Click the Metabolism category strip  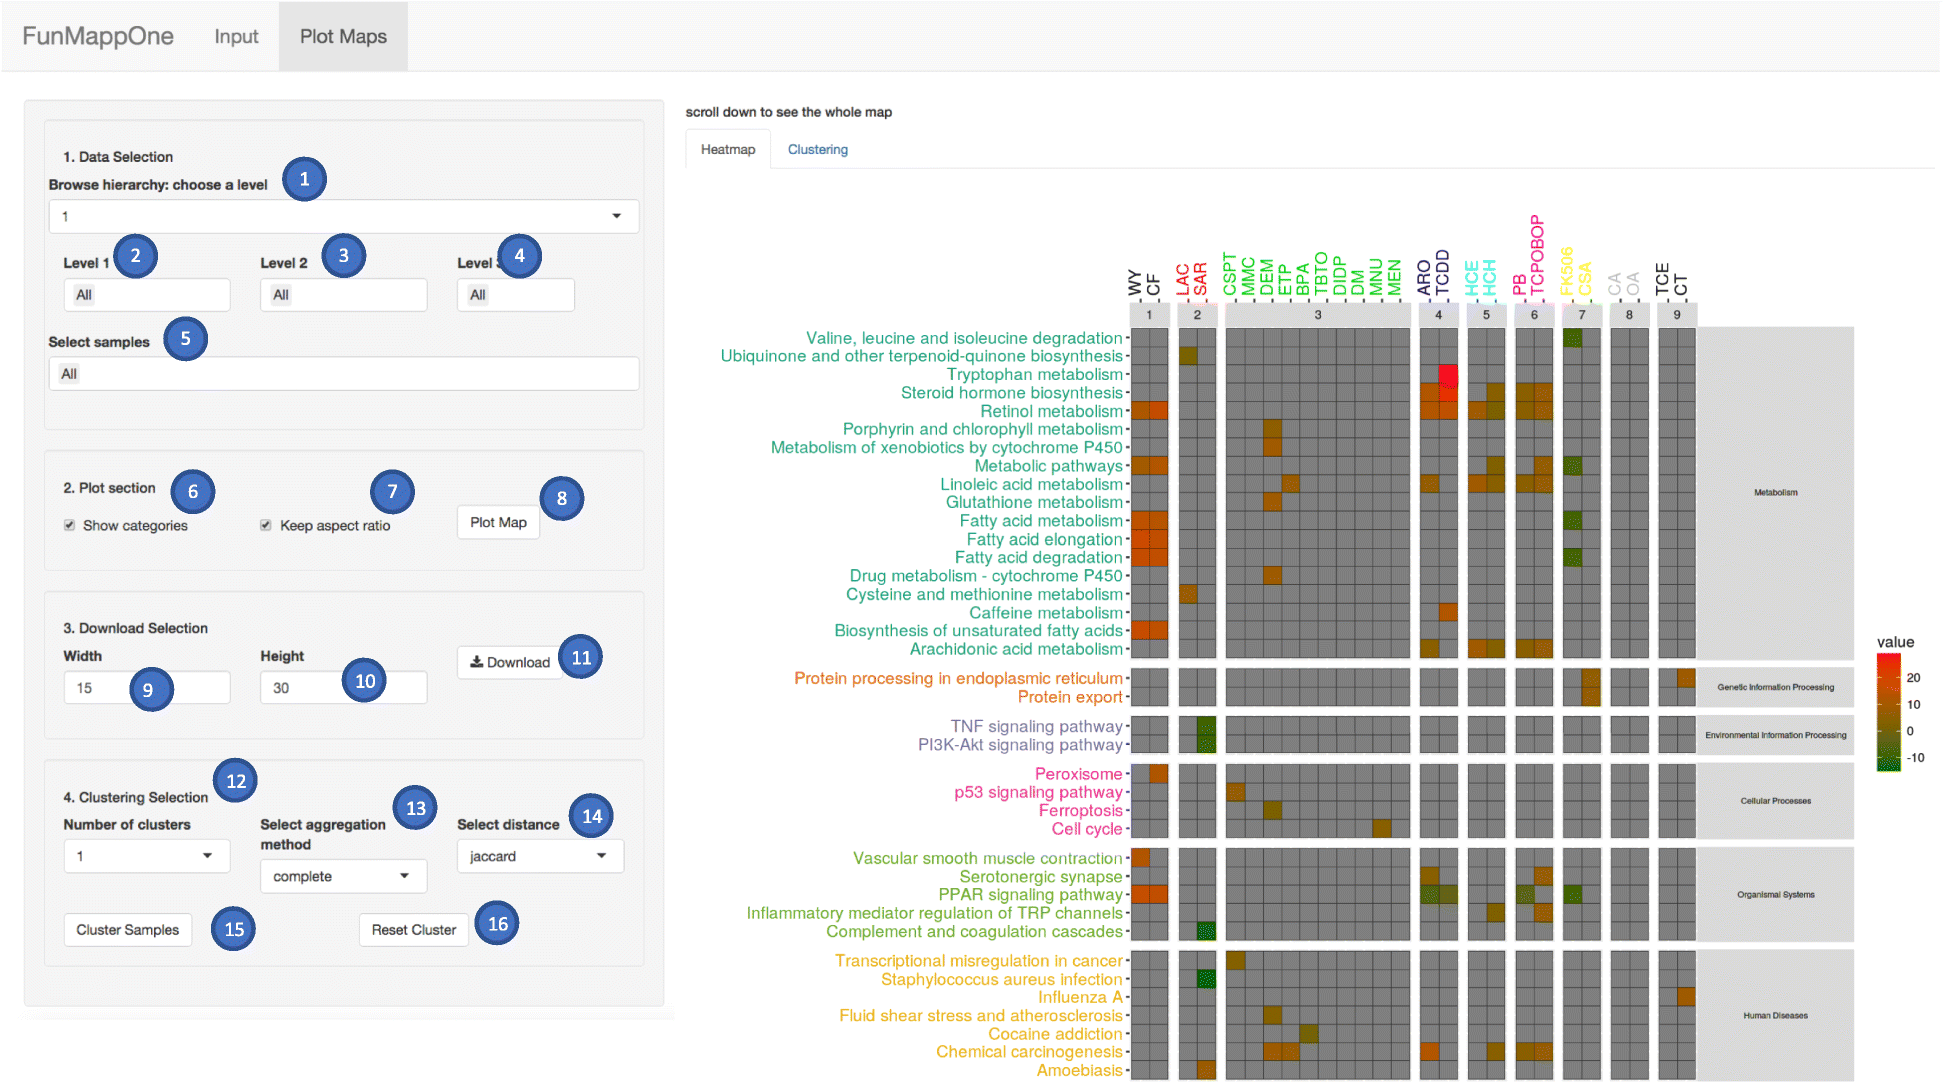click(1775, 492)
